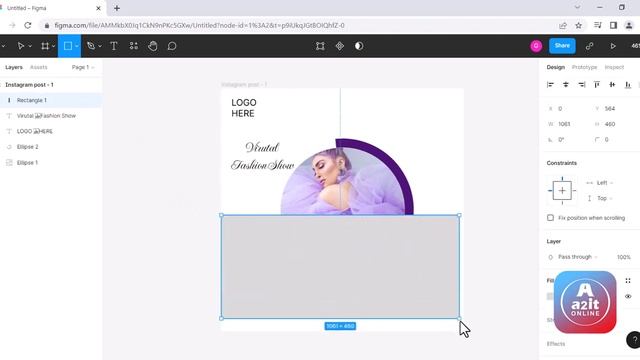Select the Move tool arrow
640x360 pixels.
(x=20, y=46)
